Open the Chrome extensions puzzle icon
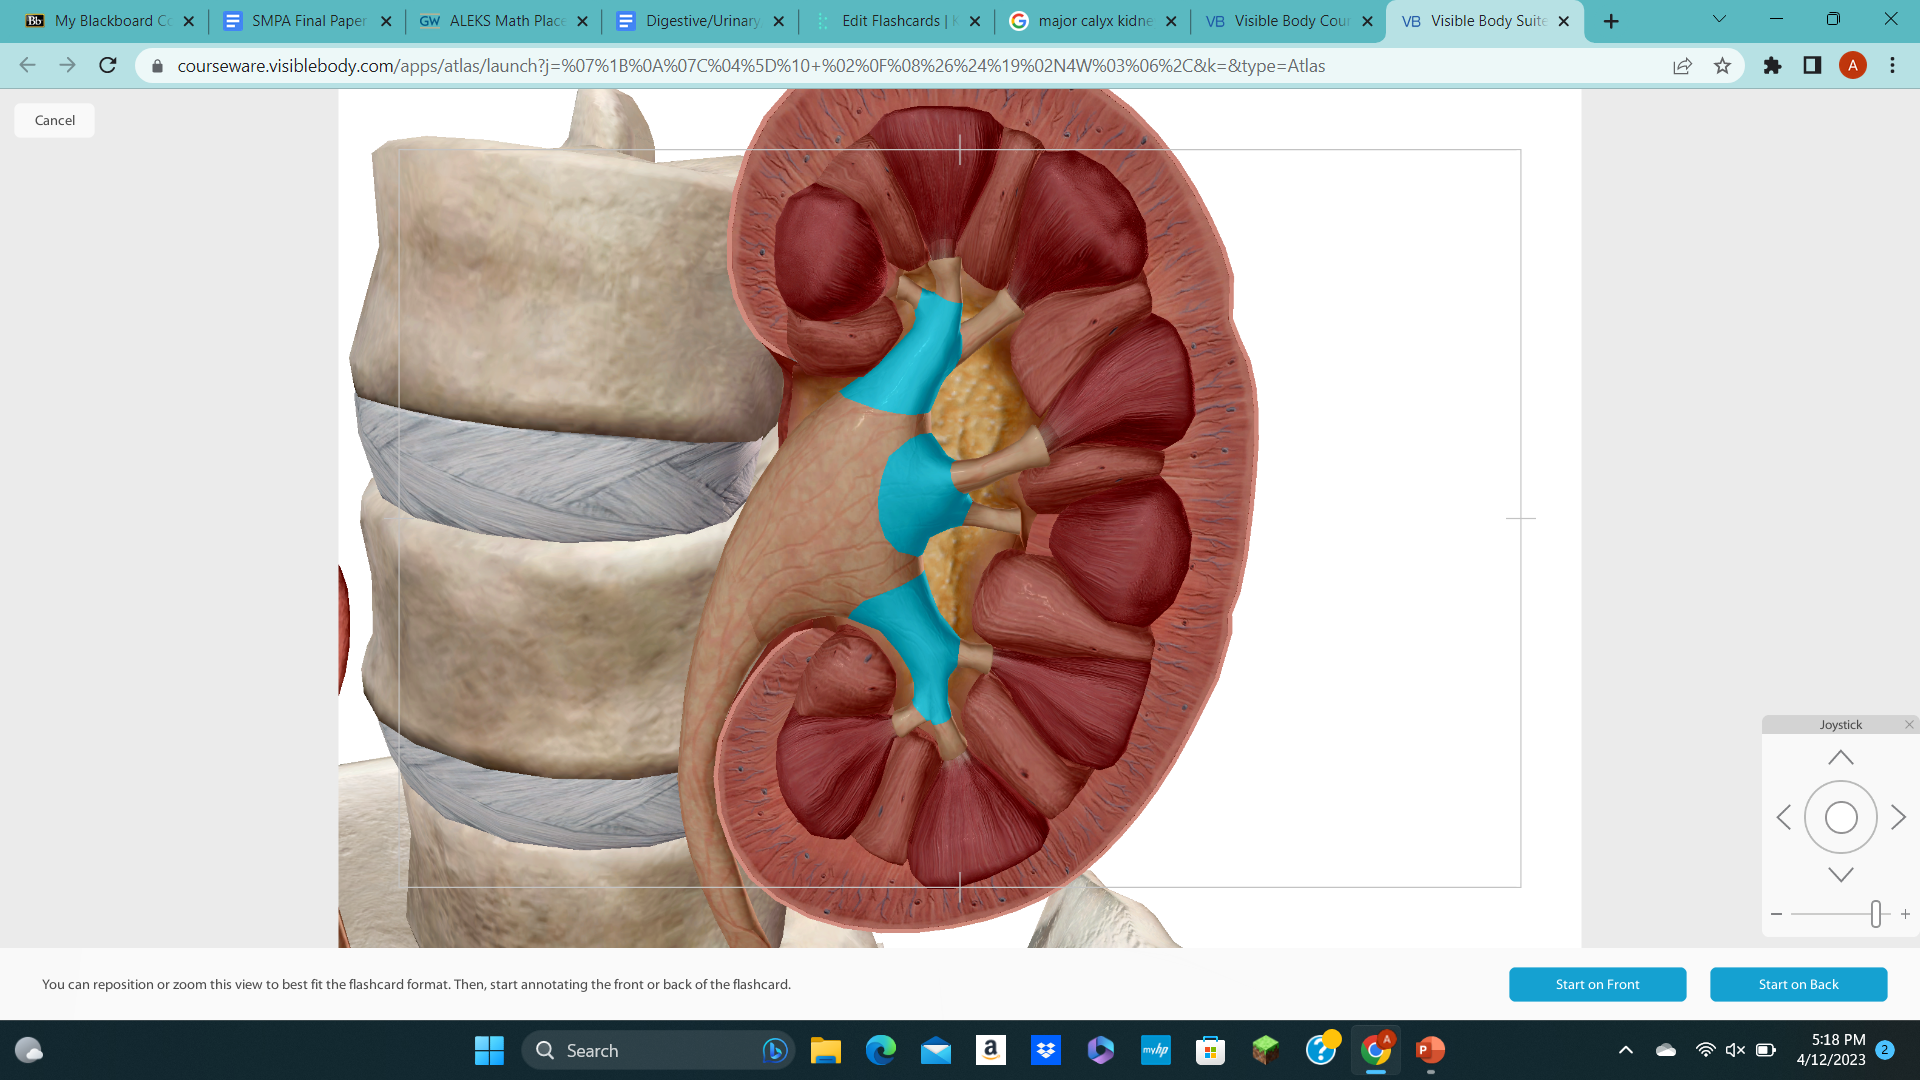The width and height of the screenshot is (1920, 1080). point(1772,65)
